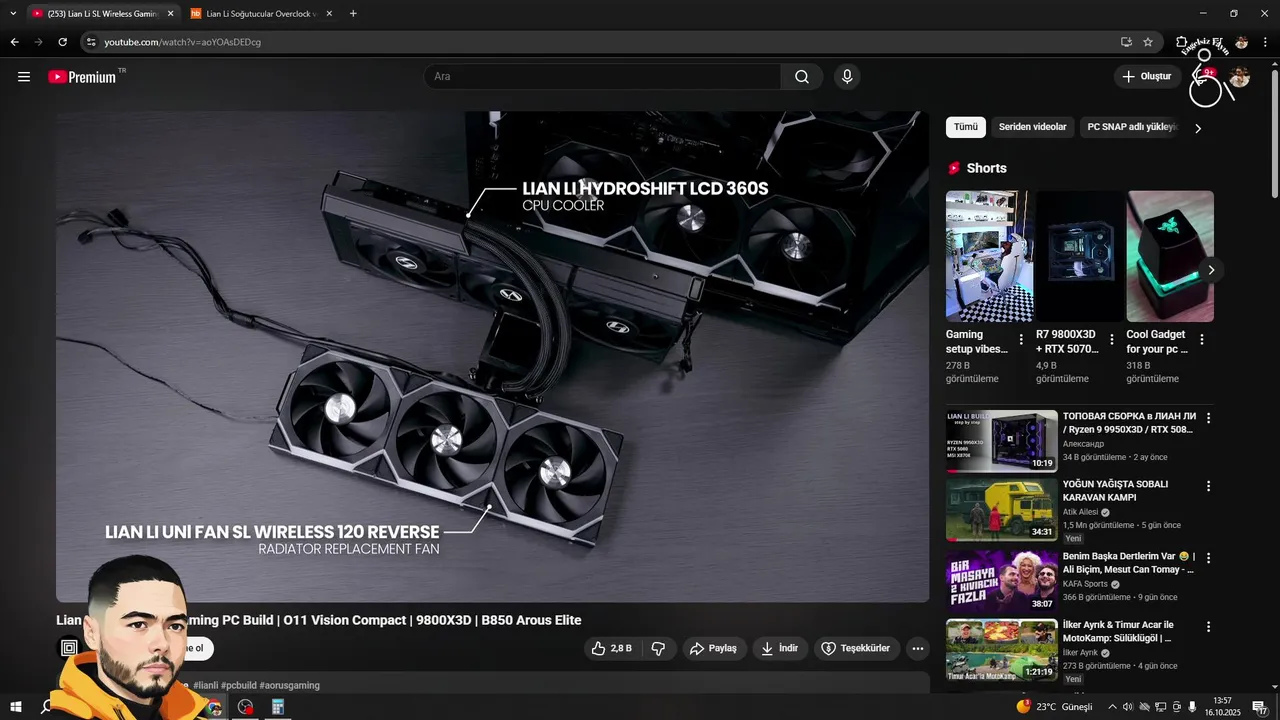View site information icon in address bar
The image size is (1280, 720).
point(91,42)
